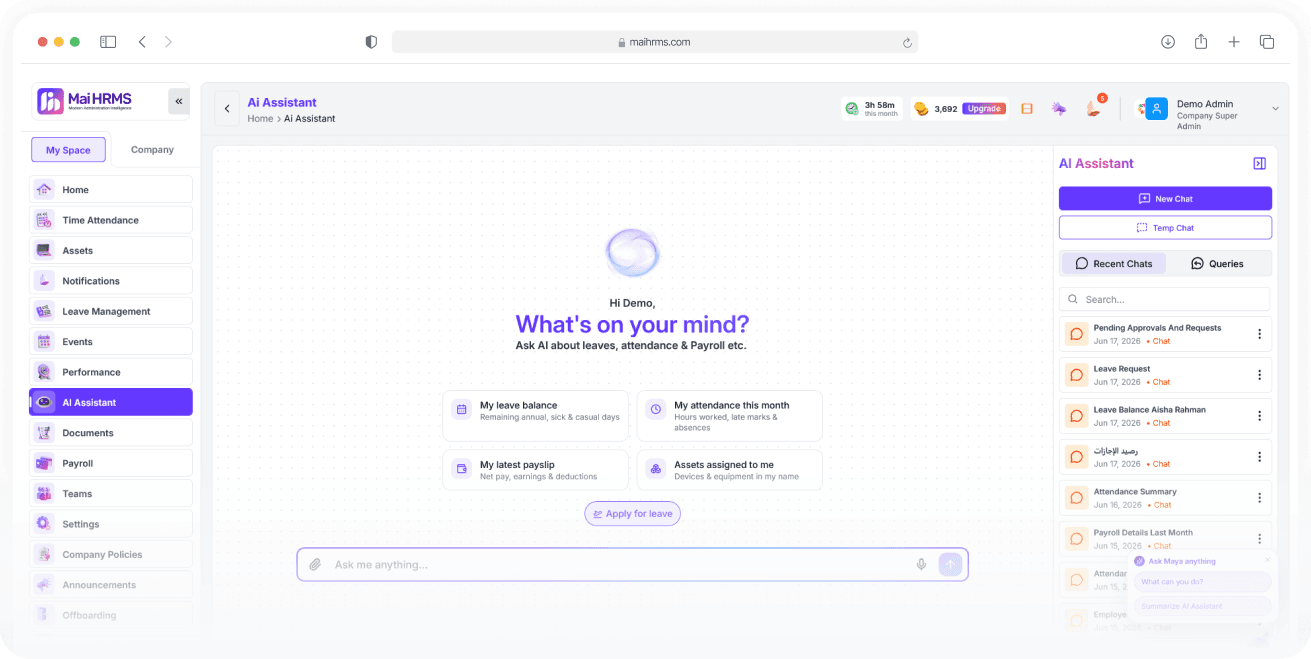Click the purple sparkle icon in header
Screen dimensions: 1311x659
(1058, 109)
